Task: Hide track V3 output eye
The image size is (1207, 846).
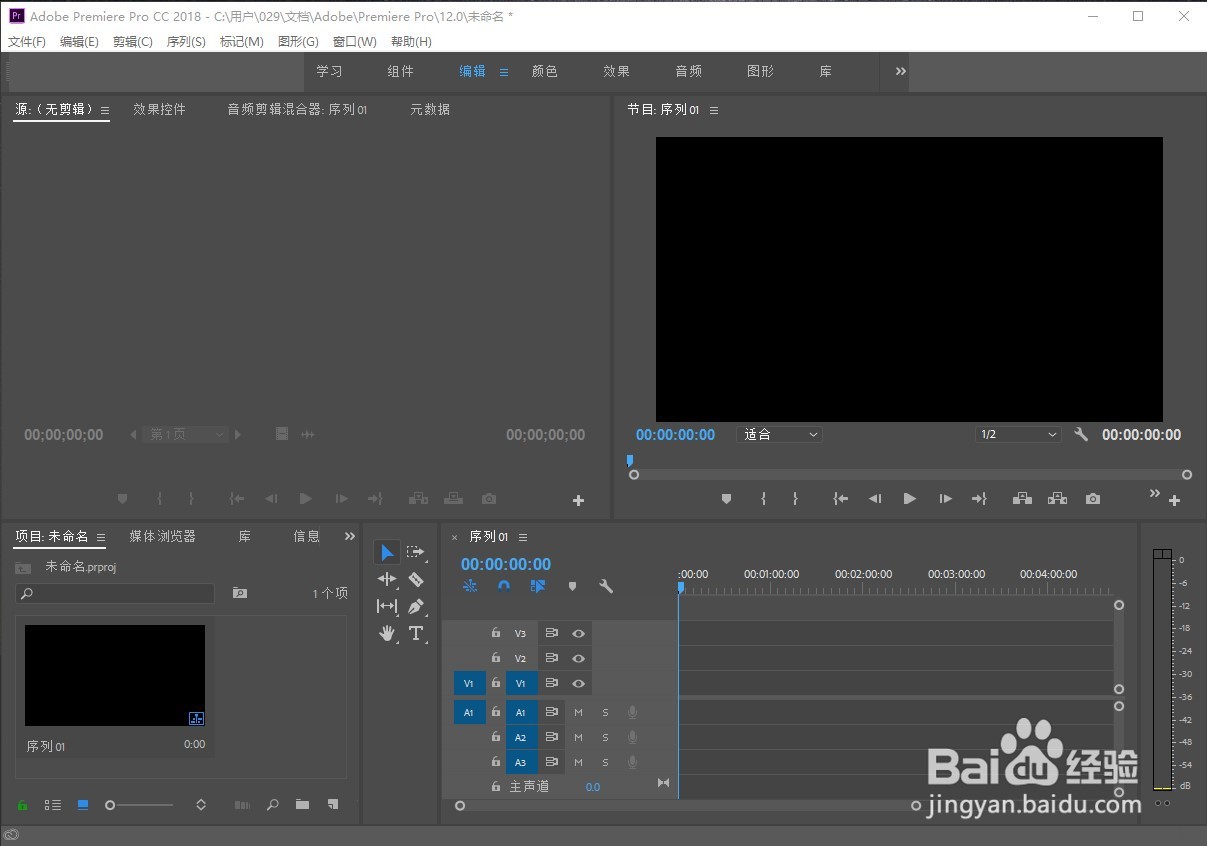Action: click(x=578, y=633)
